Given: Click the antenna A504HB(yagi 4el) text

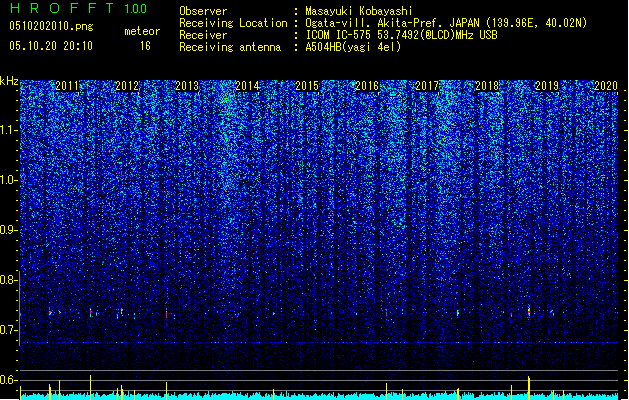Looking at the screenshot, I should click(353, 47).
